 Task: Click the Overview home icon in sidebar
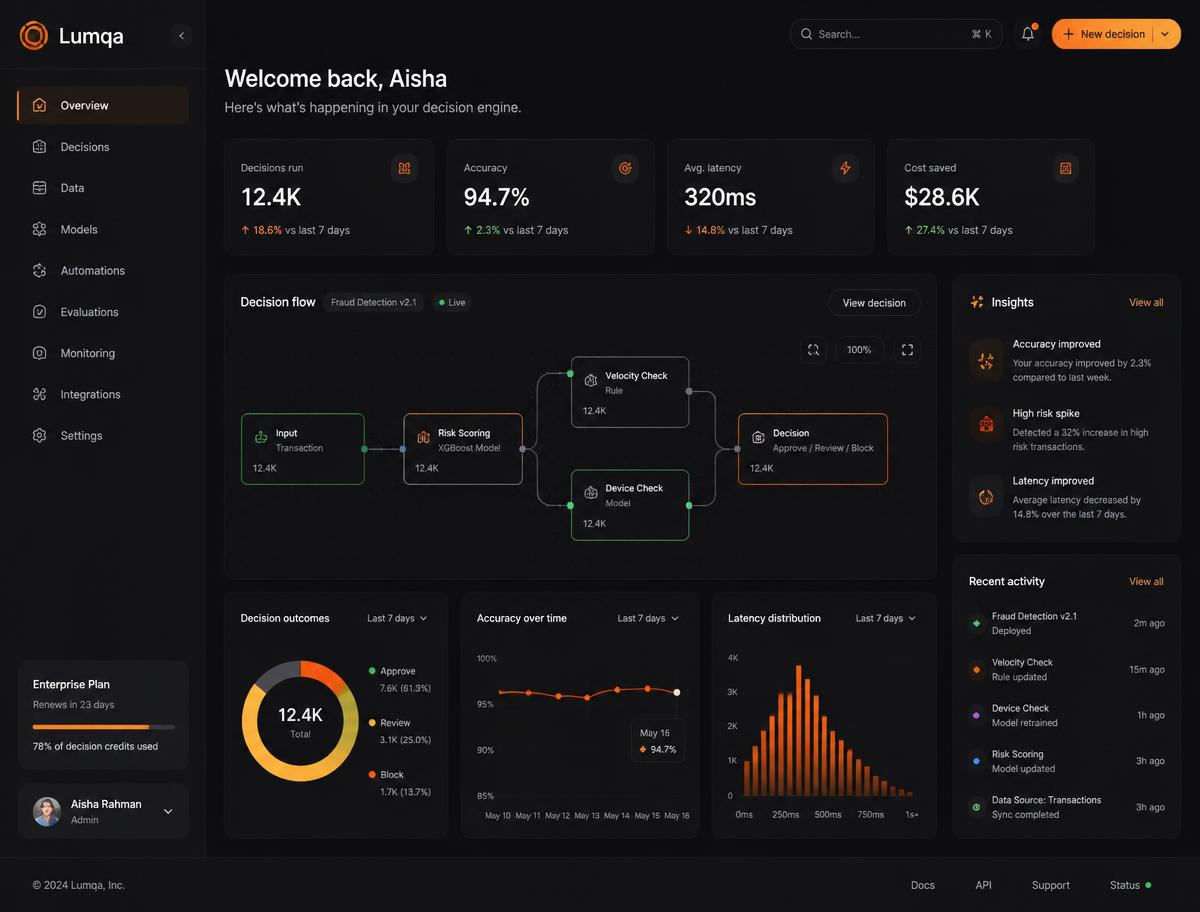pyautogui.click(x=40, y=105)
